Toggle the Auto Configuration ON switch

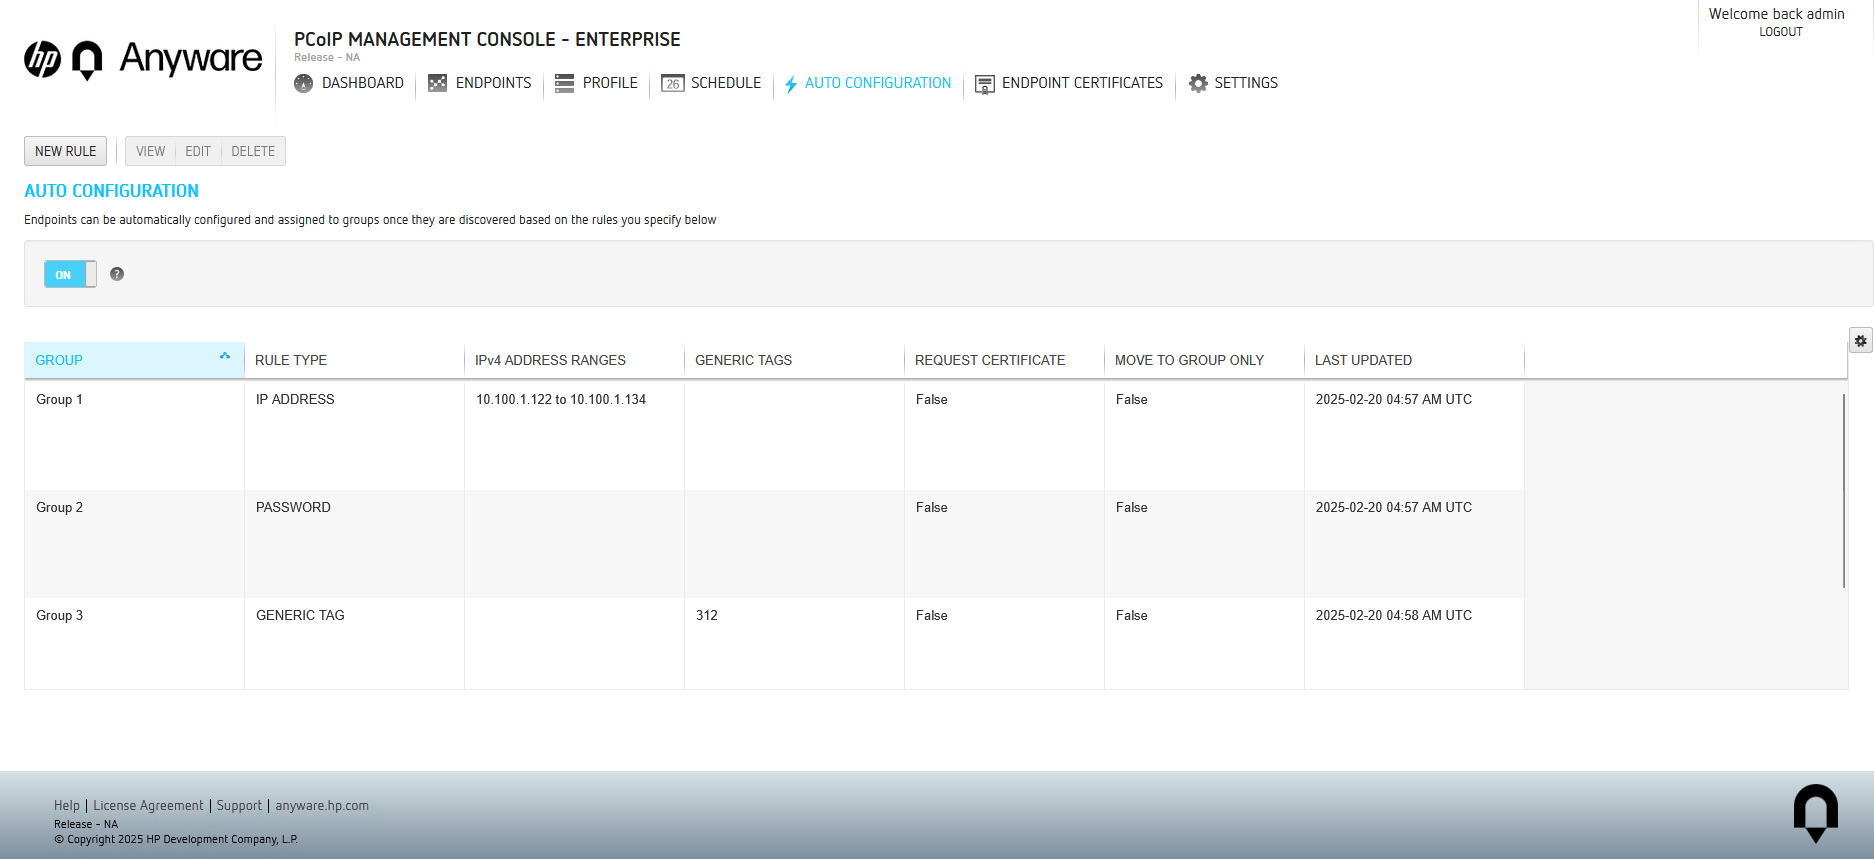pos(70,274)
